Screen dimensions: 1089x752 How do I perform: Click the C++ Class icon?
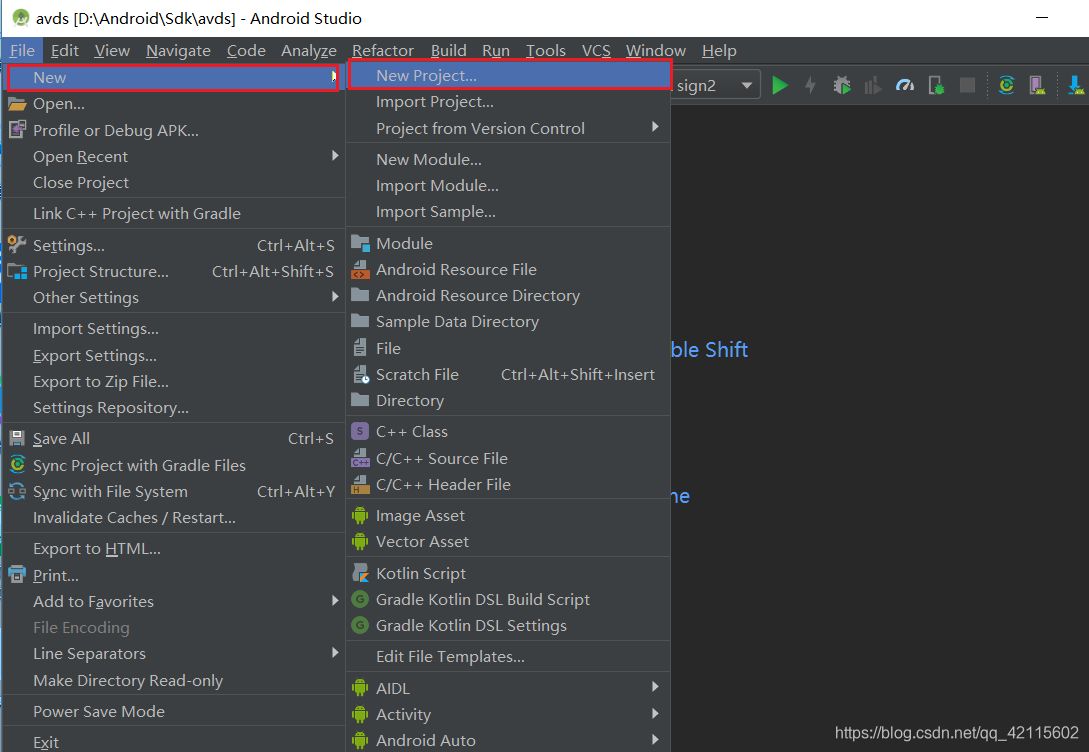click(360, 431)
